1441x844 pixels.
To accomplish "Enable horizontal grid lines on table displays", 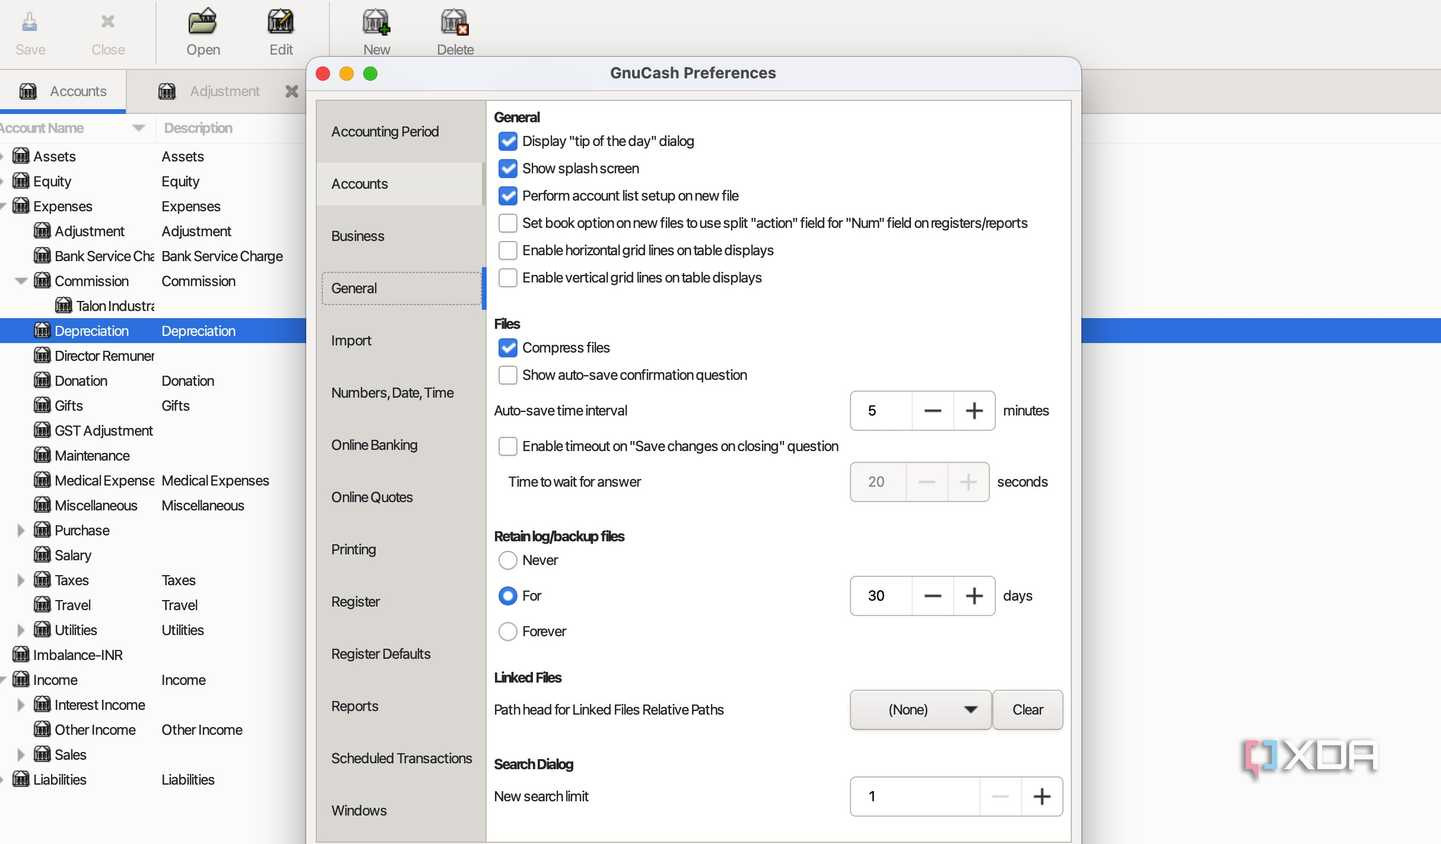I will pyautogui.click(x=508, y=250).
